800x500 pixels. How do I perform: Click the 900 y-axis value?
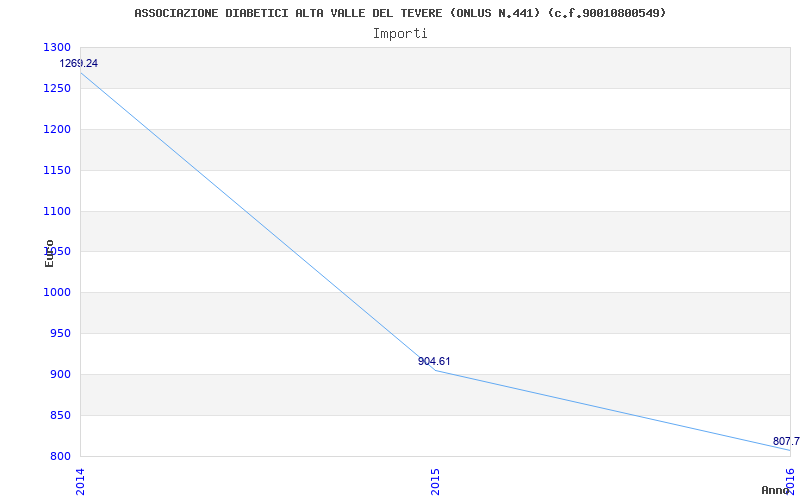coord(60,374)
